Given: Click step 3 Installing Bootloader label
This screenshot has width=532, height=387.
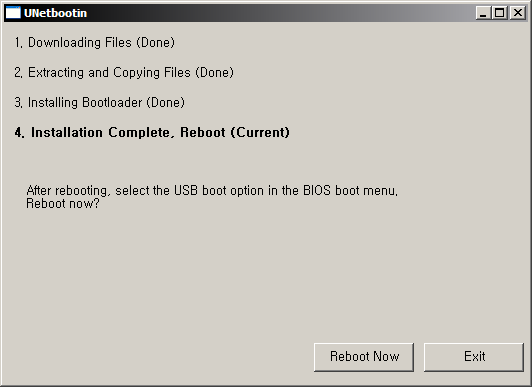Looking at the screenshot, I should [99, 102].
